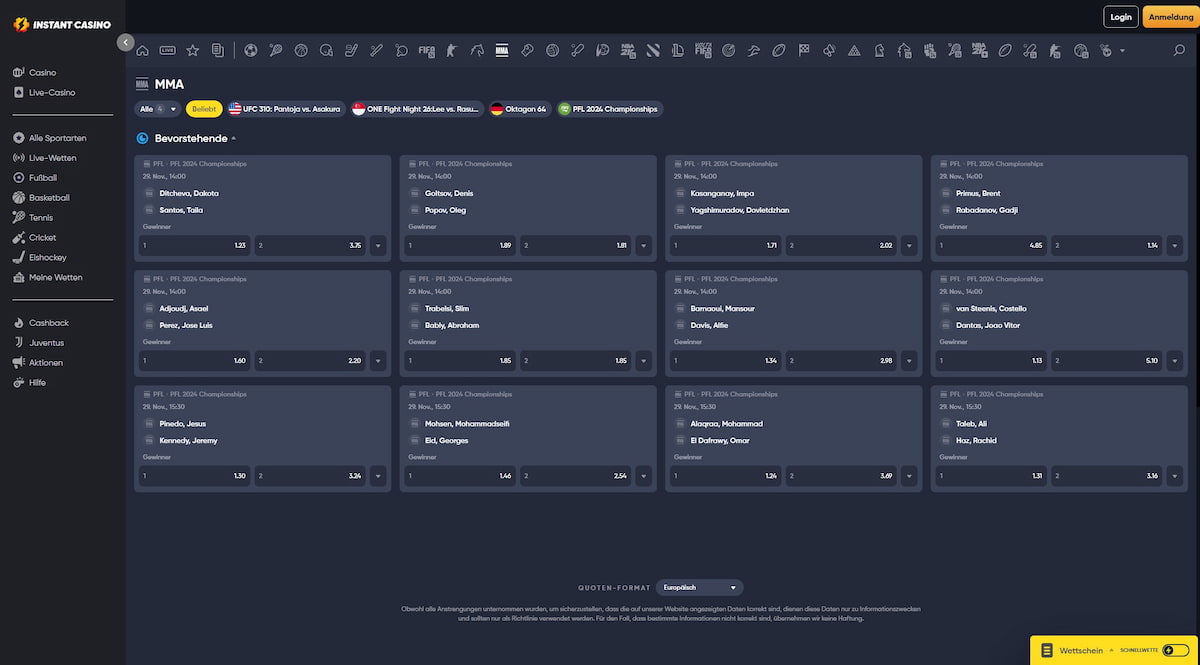Image resolution: width=1200 pixels, height=665 pixels.
Task: Open the Quoten-Format Europäisch dropdown
Action: click(x=700, y=588)
